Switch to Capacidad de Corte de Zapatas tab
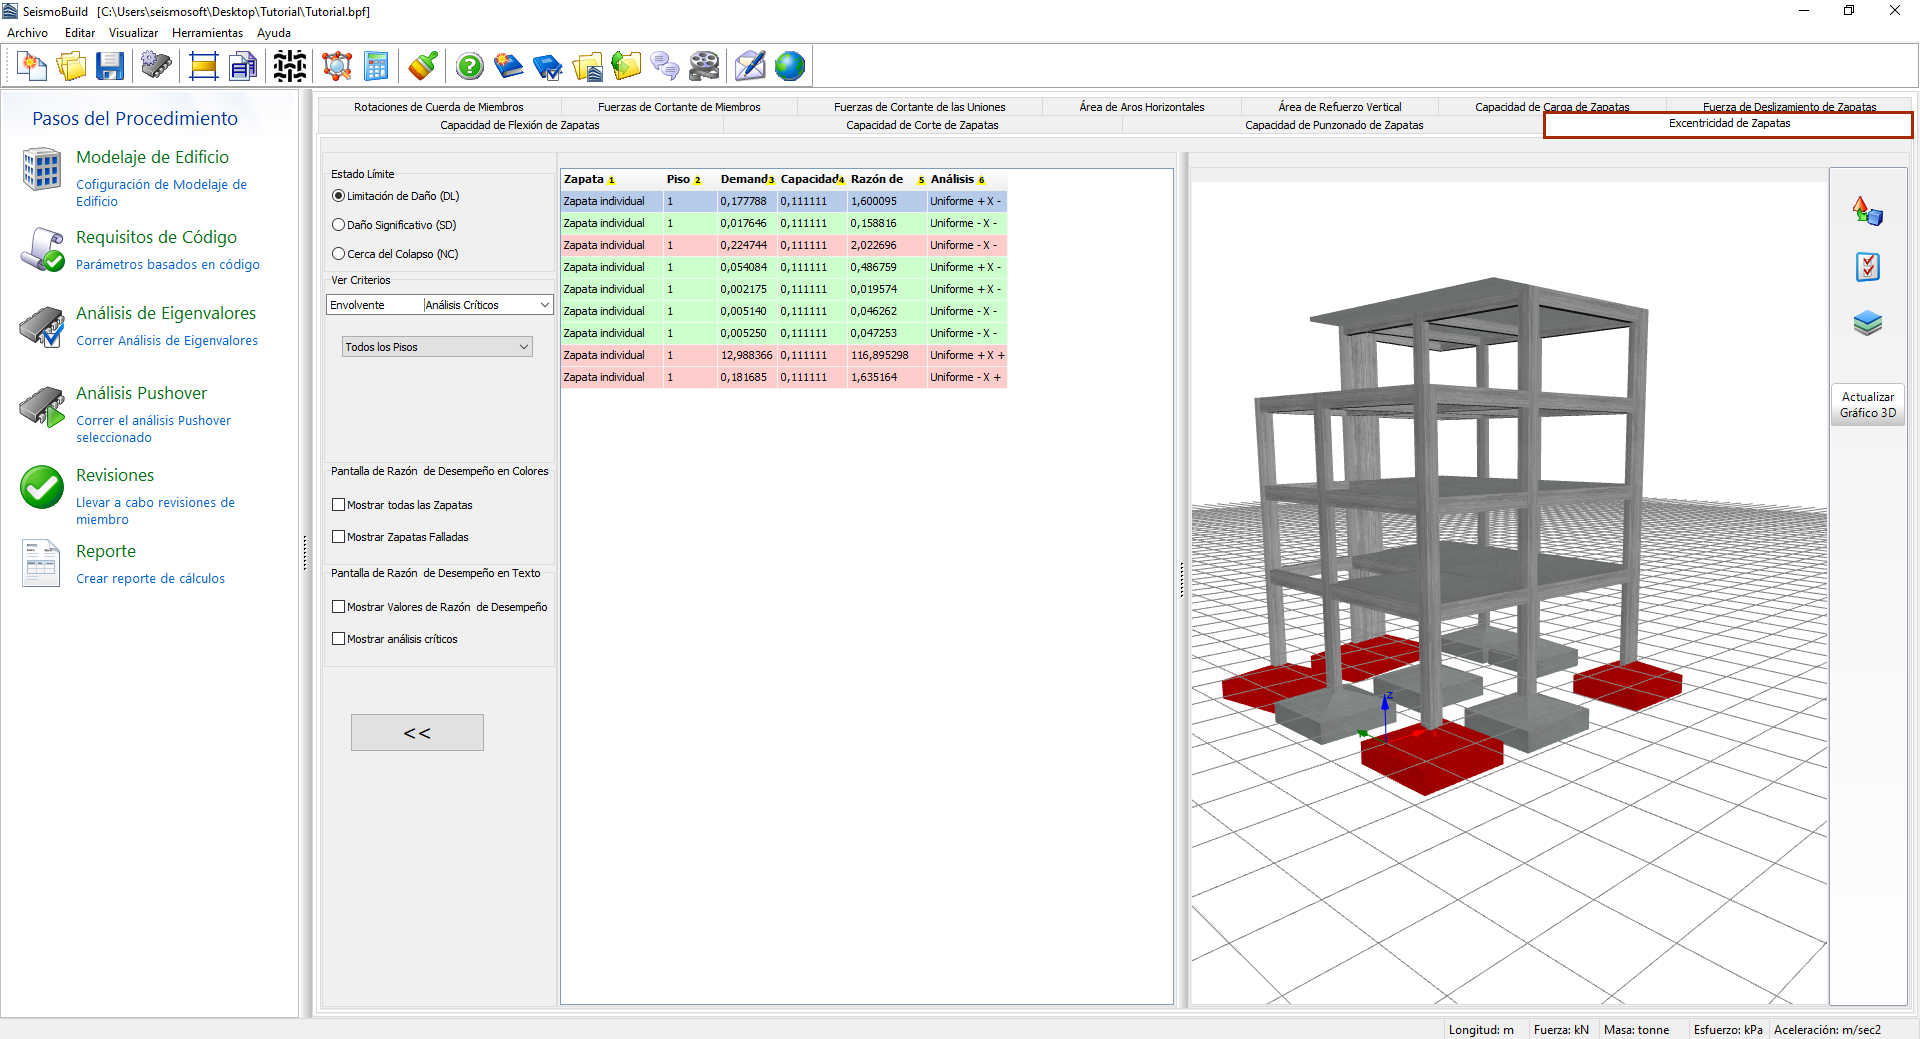The width and height of the screenshot is (1920, 1039). [x=921, y=125]
